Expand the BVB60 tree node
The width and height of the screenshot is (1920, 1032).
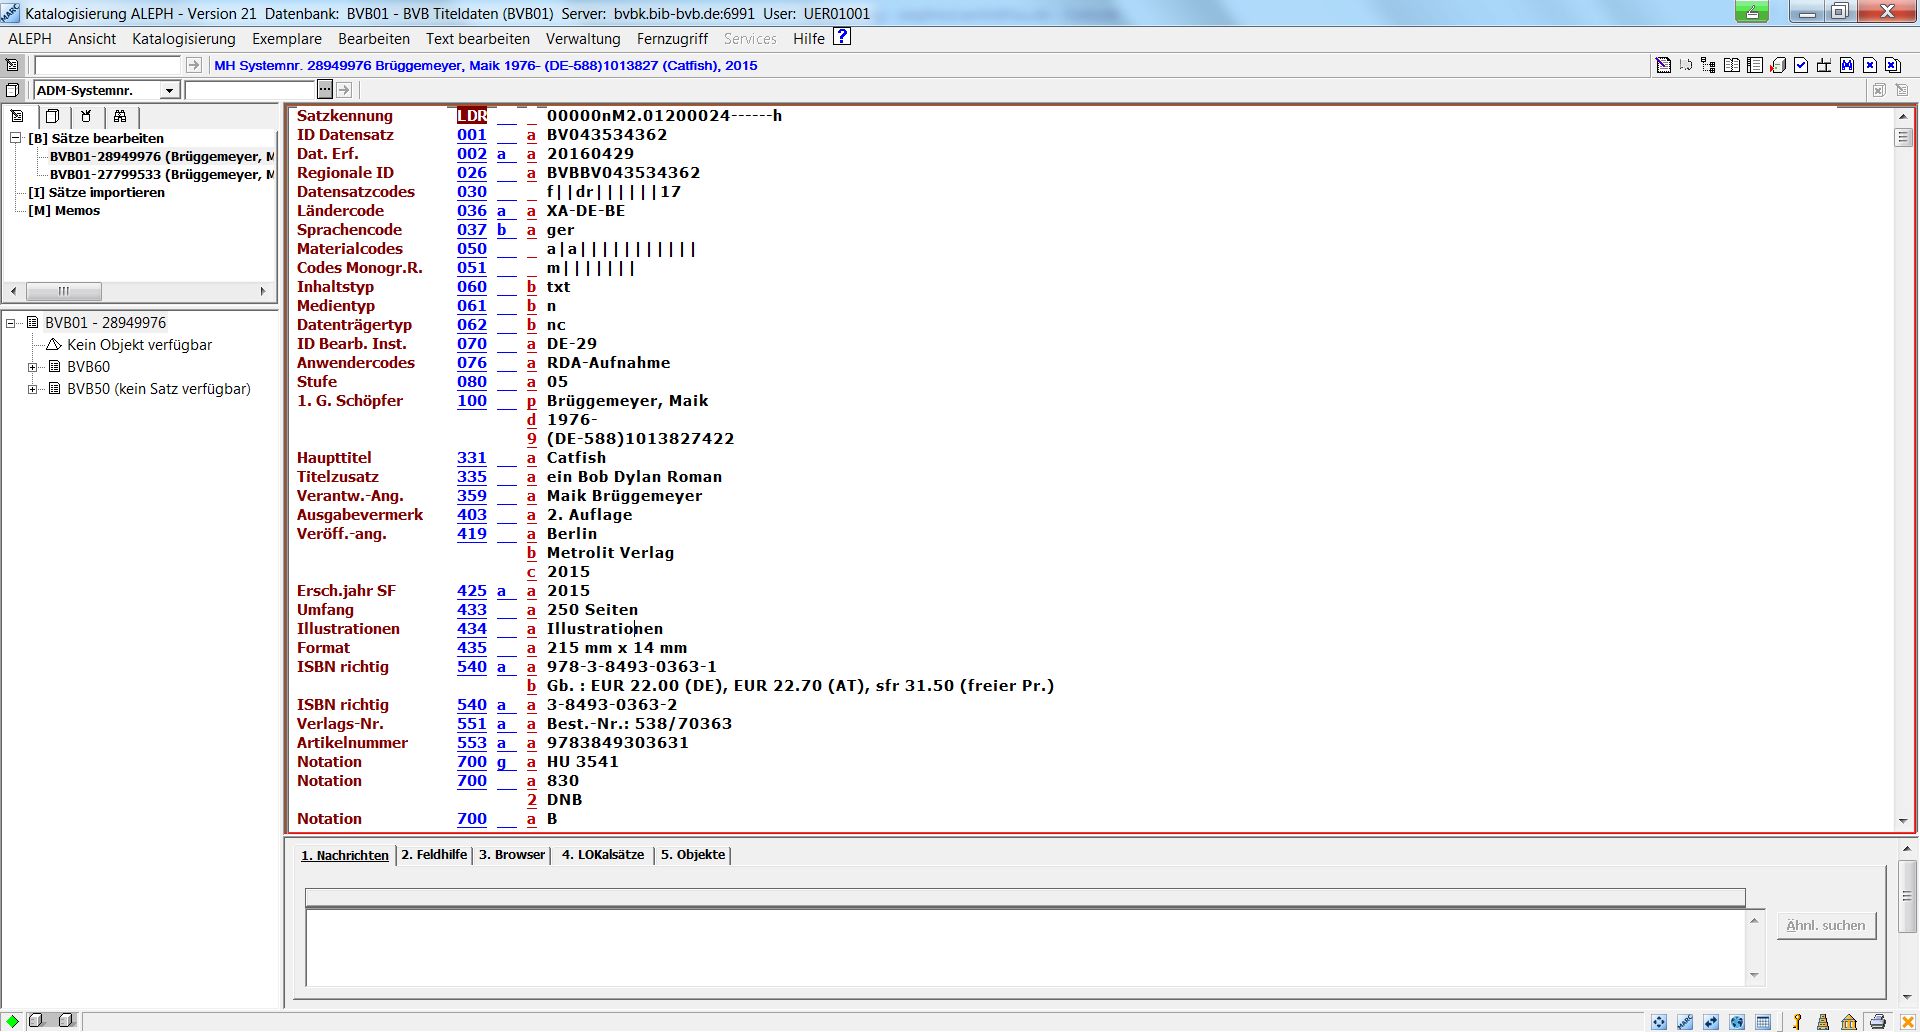coord(33,367)
